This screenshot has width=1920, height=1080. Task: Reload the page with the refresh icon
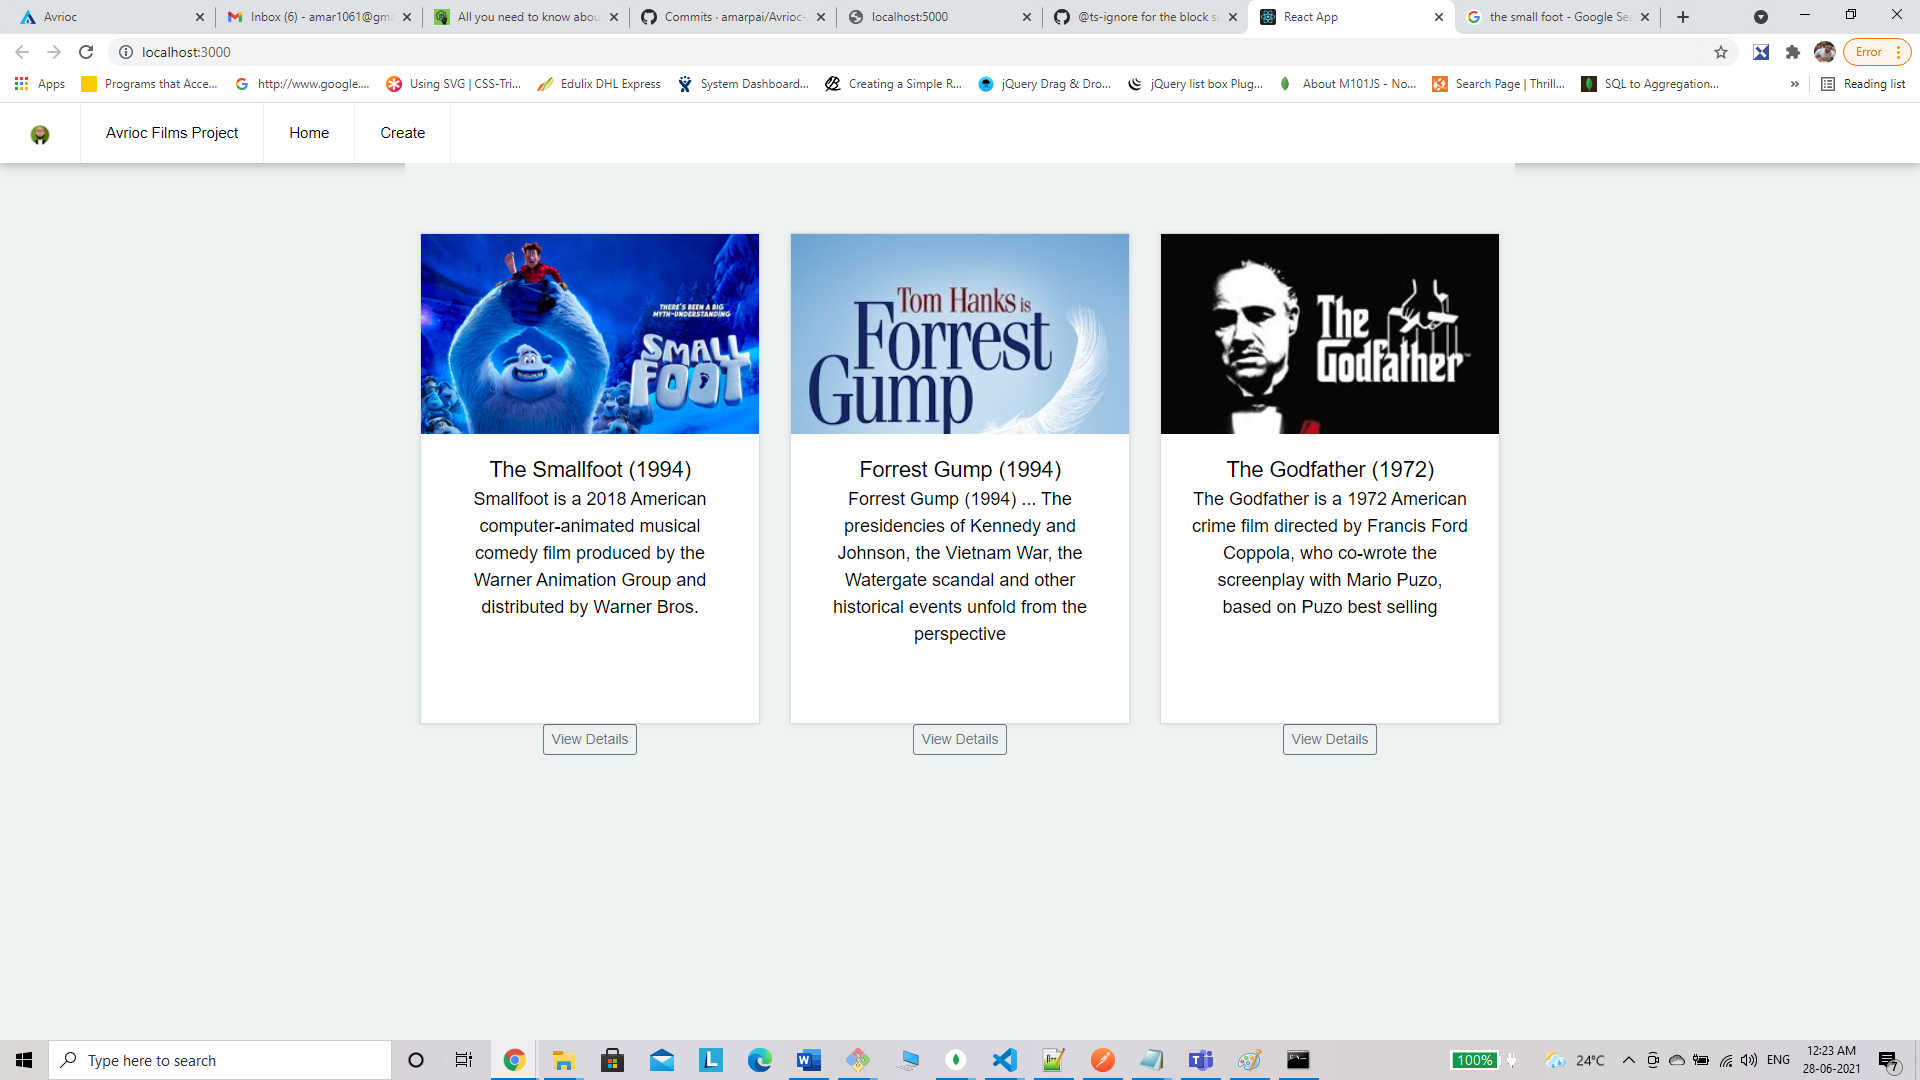pos(86,52)
